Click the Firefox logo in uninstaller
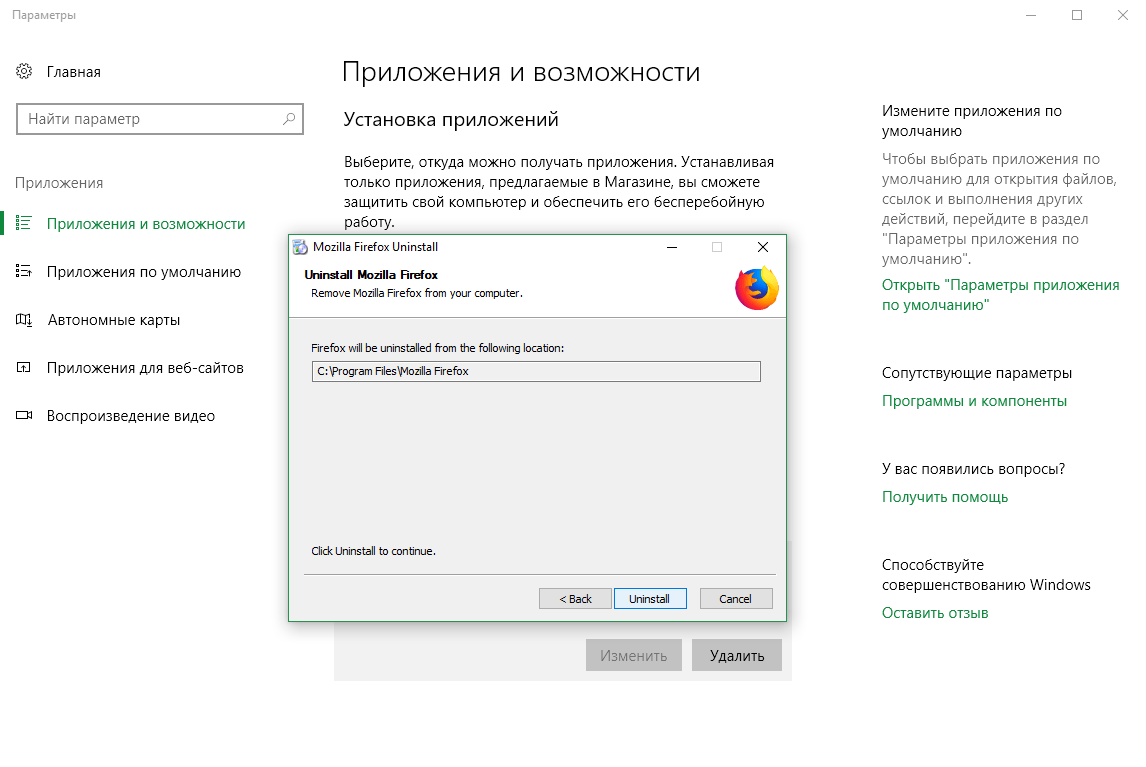Image resolution: width=1146 pixels, height=767 pixels. pos(756,288)
